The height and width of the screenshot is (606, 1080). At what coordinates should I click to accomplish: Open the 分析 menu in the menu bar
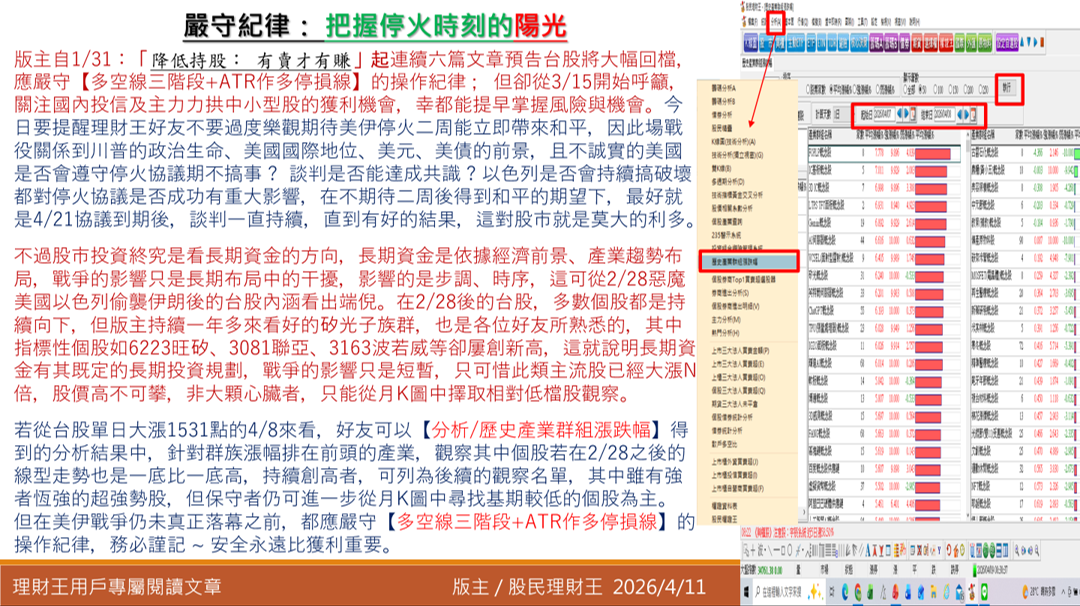776,22
